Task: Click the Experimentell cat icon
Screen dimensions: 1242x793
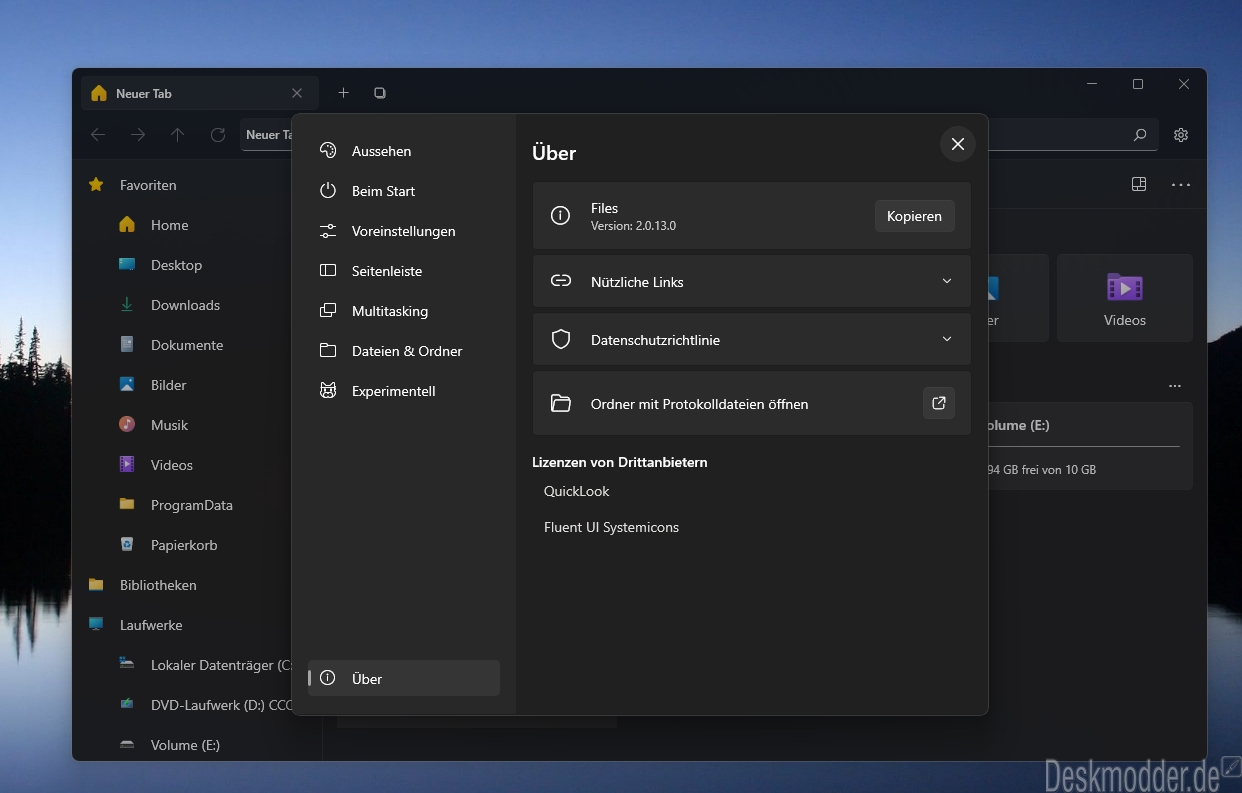Action: (328, 390)
